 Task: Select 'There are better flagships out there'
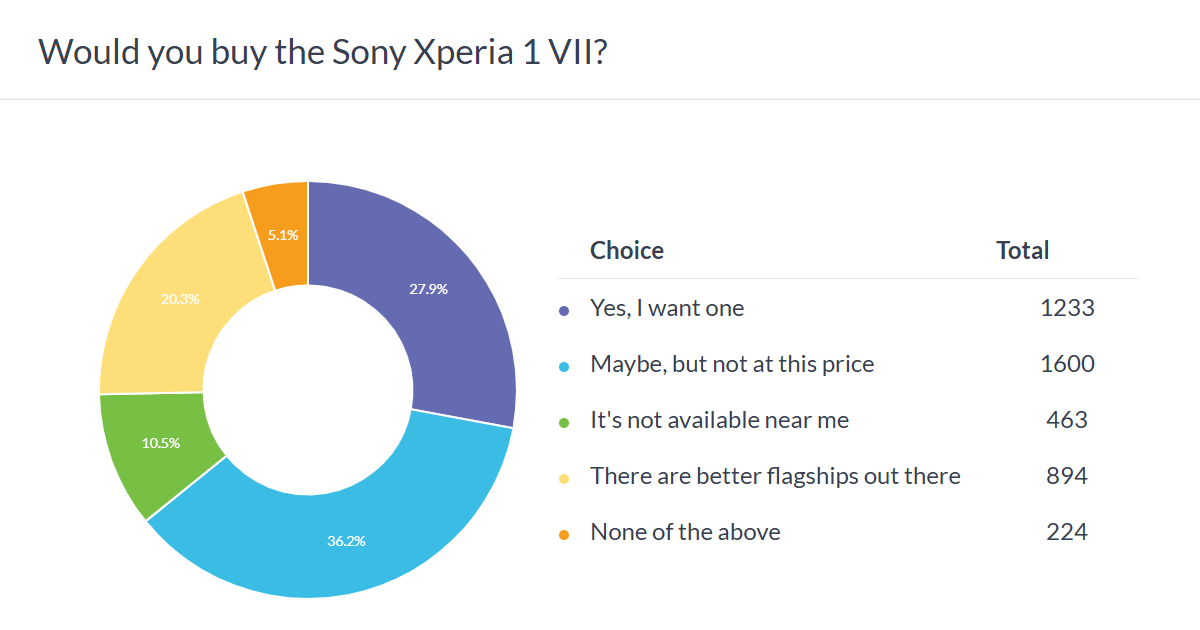775,476
